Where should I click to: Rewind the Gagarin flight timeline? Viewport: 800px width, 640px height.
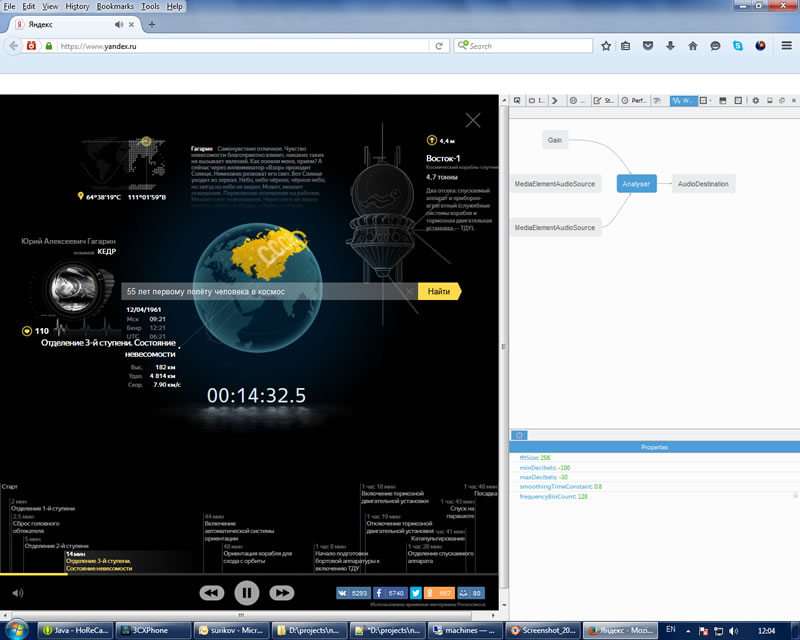point(212,593)
